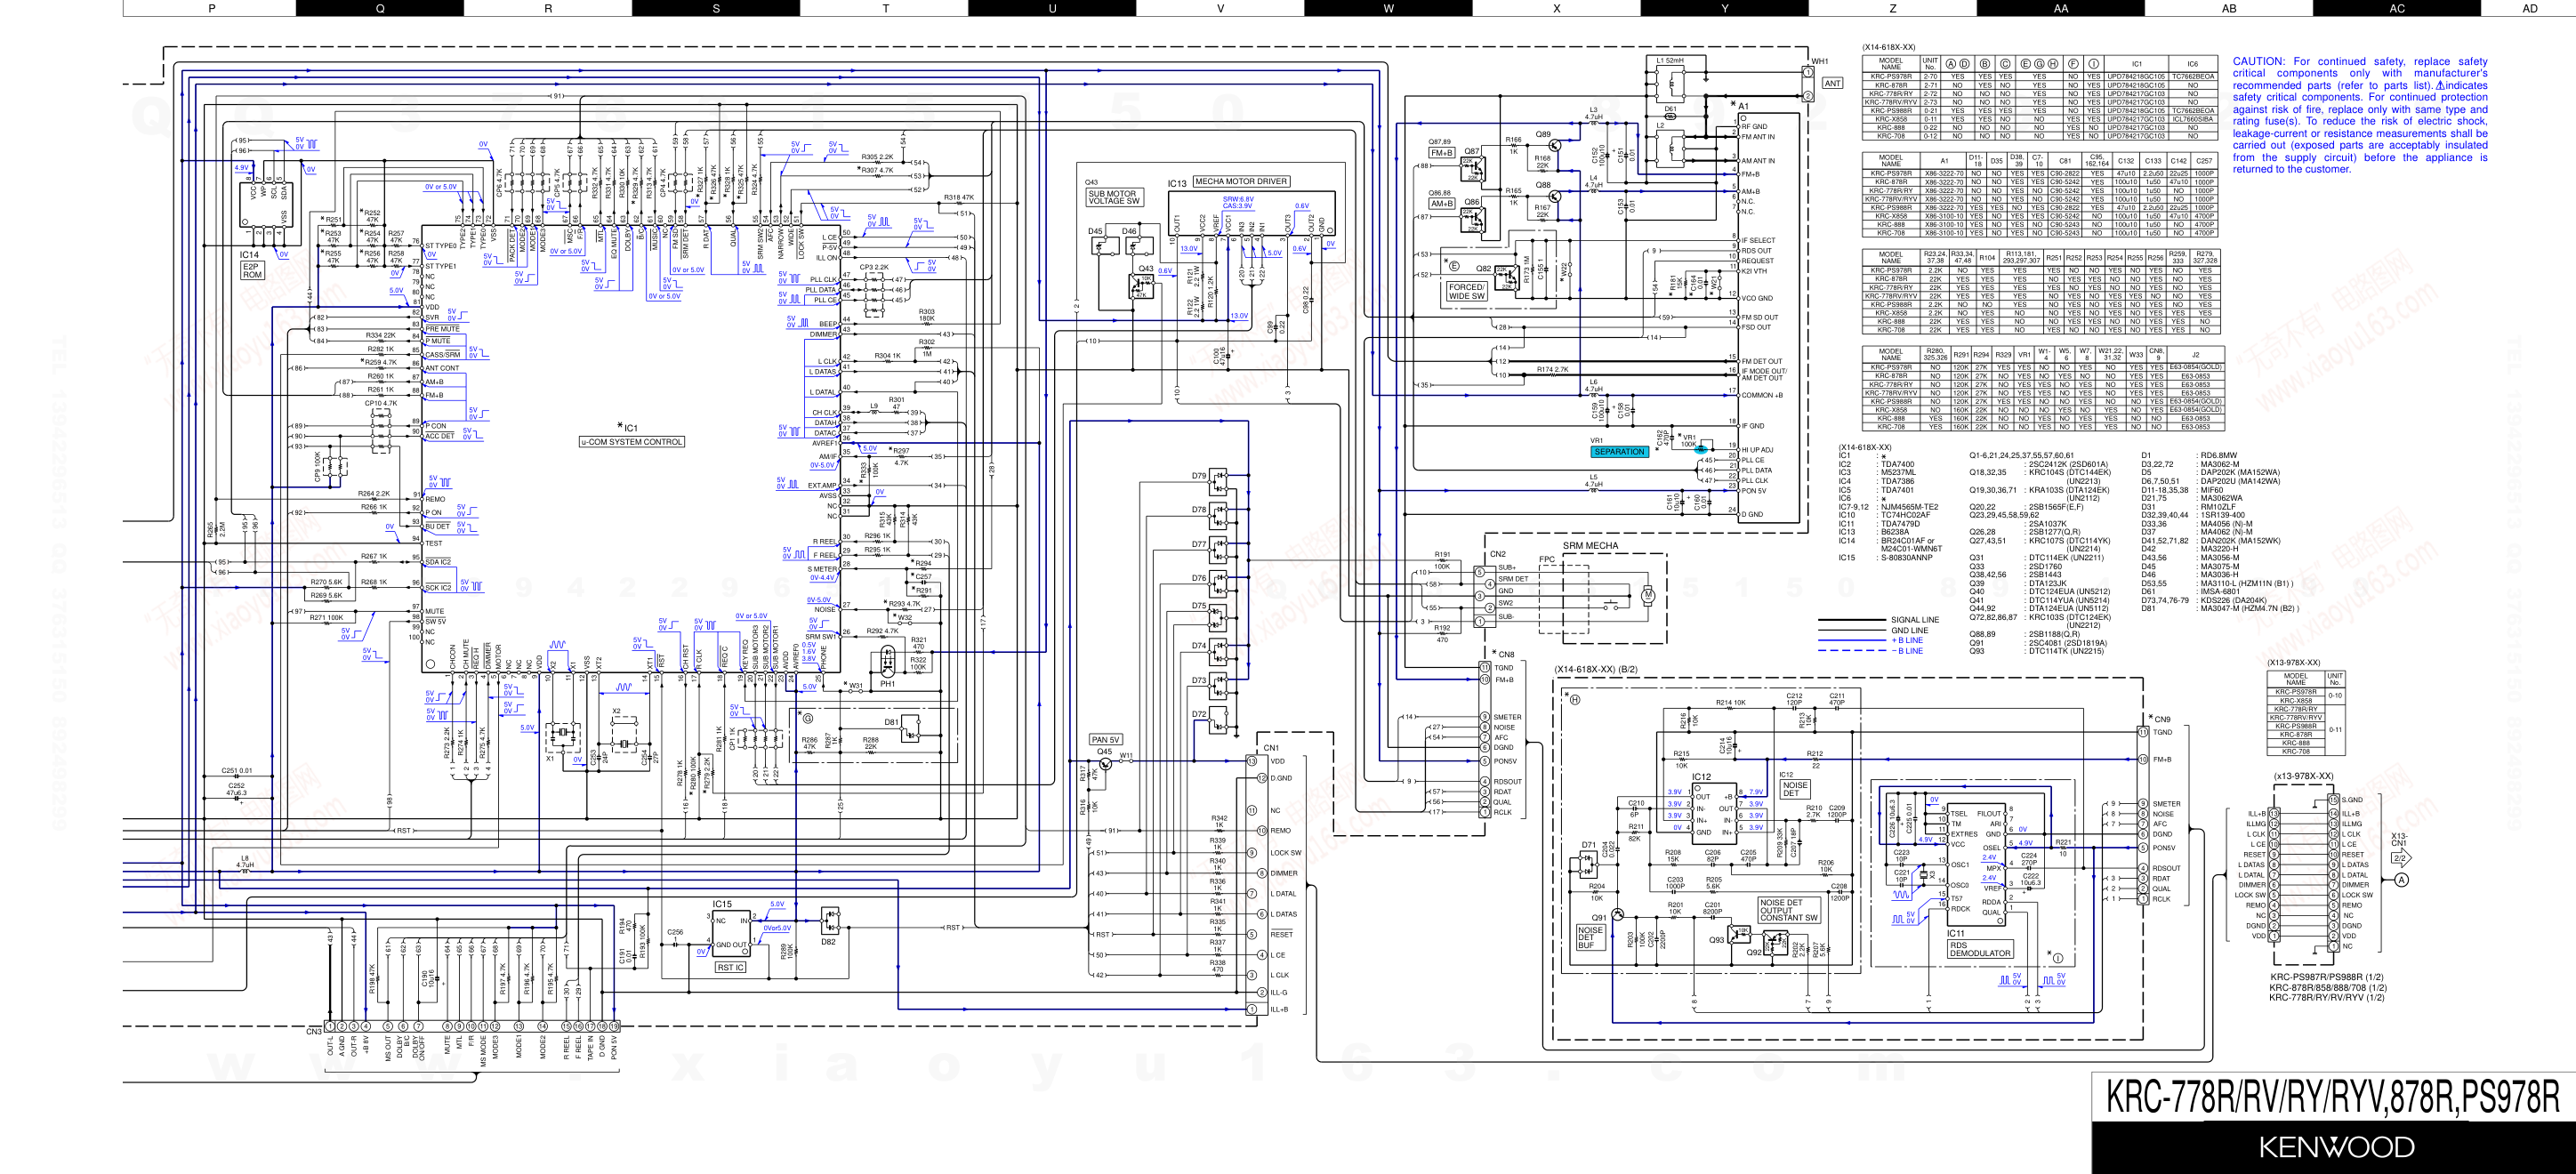Click the IC13 designator label

(x=1177, y=184)
